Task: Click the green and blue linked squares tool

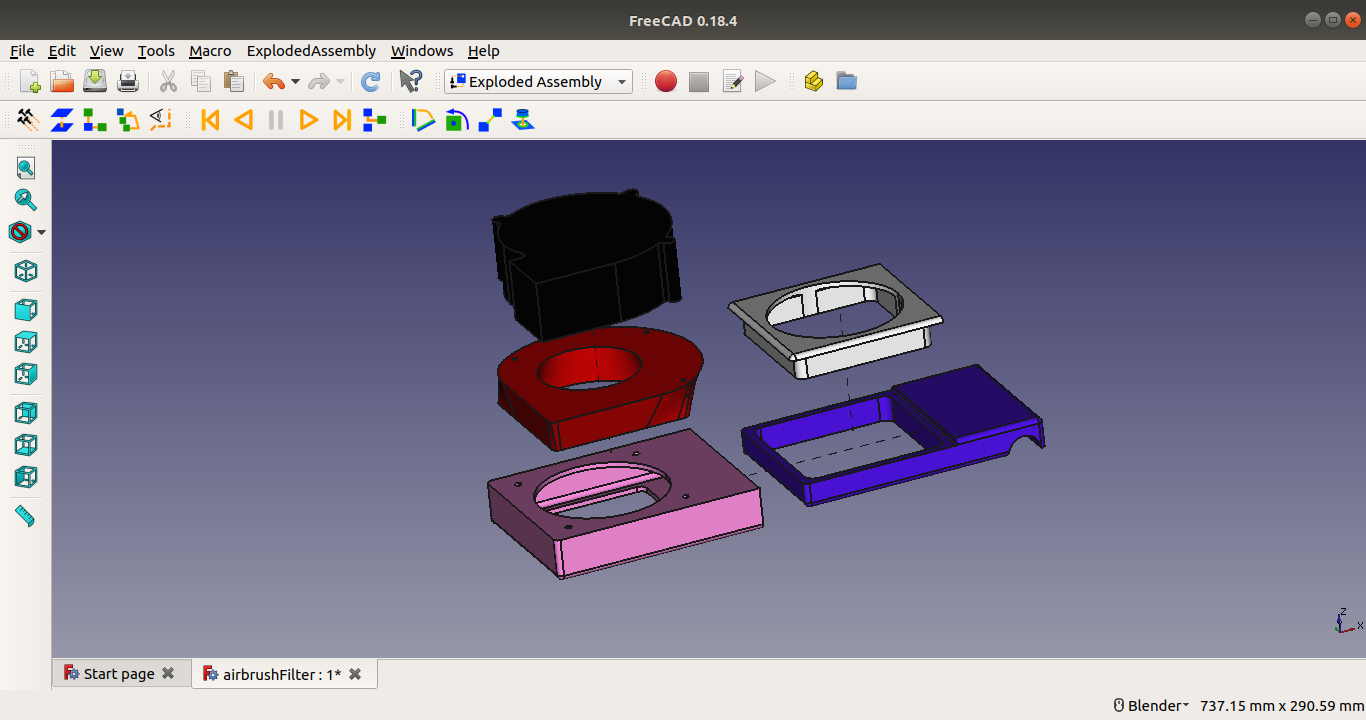Action: (x=95, y=120)
